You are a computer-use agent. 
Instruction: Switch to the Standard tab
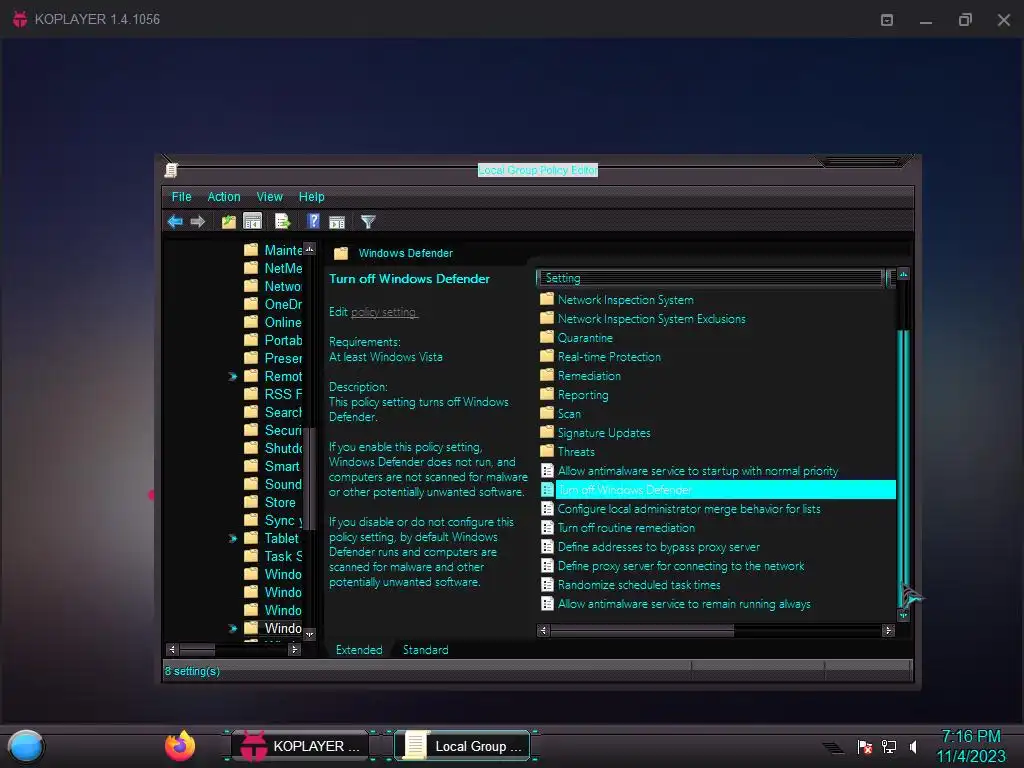(x=426, y=650)
